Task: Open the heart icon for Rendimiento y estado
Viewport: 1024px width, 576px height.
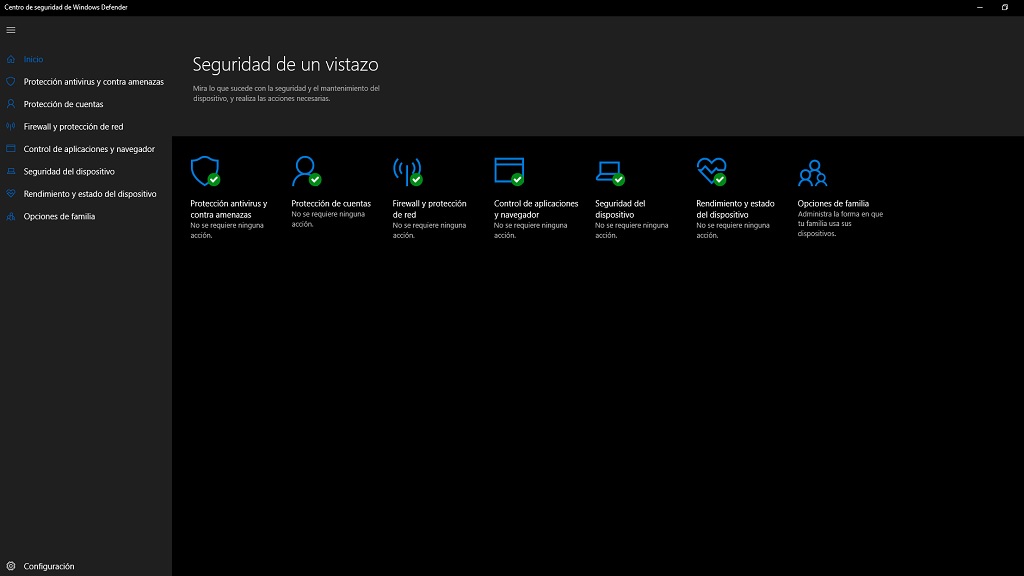Action: tap(710, 171)
